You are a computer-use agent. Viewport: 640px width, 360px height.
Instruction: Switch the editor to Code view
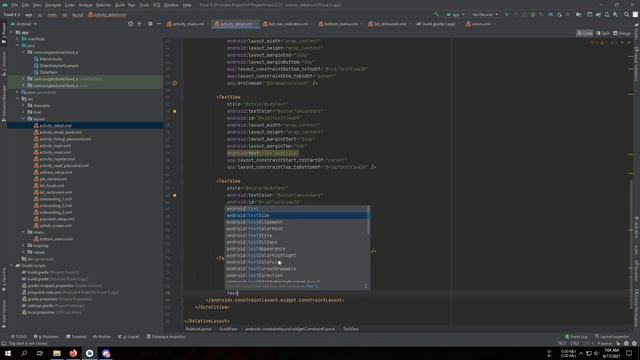pos(585,33)
